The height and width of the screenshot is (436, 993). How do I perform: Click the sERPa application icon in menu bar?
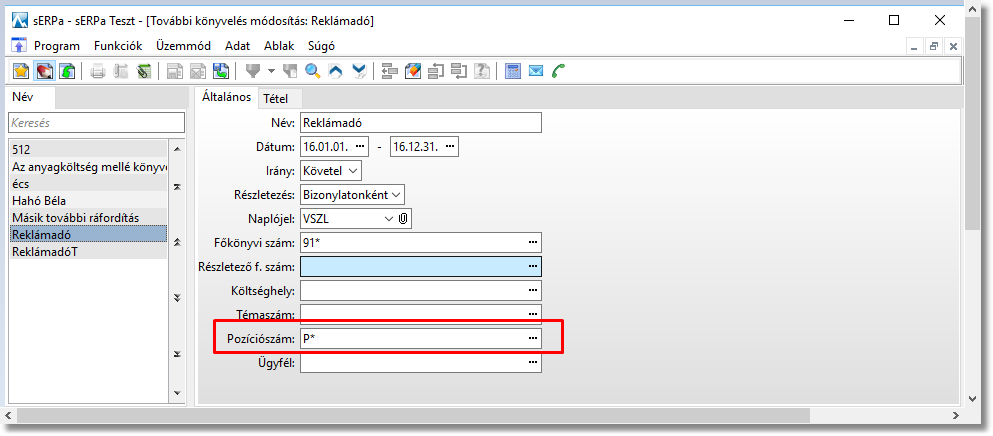coord(19,46)
